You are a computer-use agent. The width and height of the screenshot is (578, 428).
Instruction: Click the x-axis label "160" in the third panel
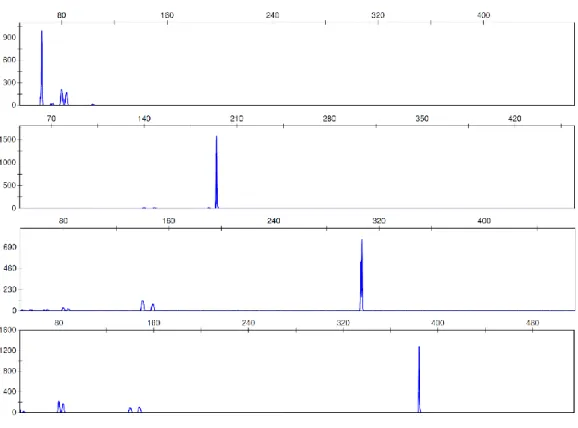(168, 220)
